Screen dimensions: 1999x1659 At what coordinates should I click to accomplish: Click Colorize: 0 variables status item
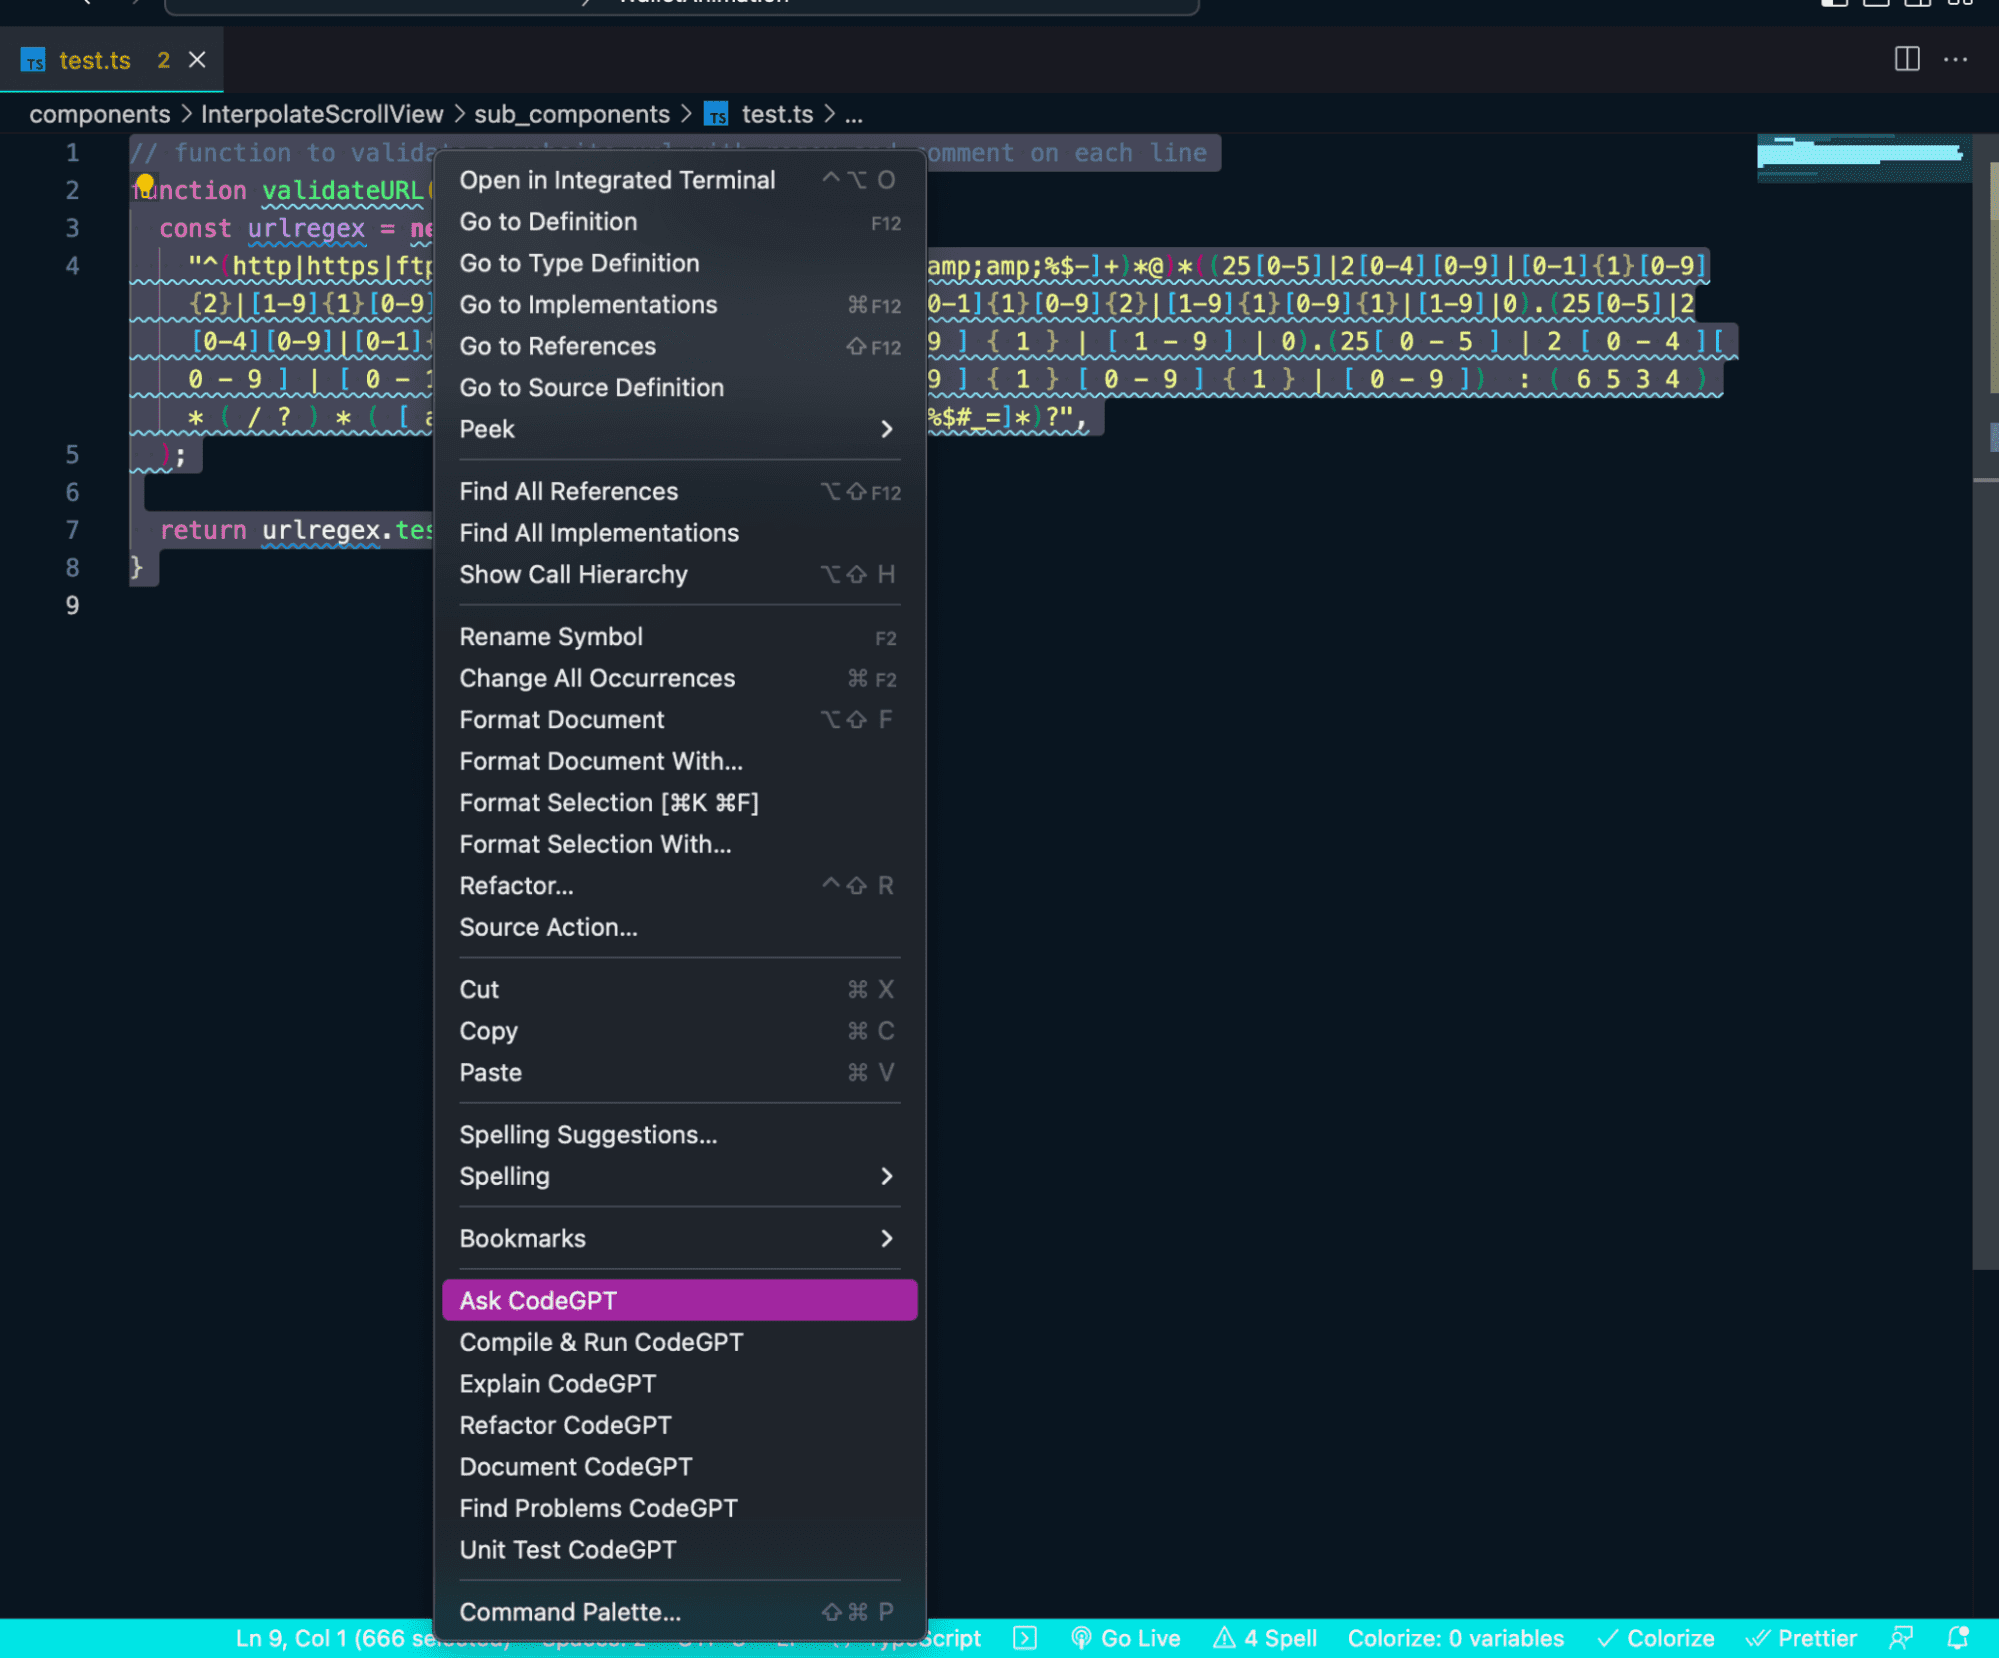1455,1639
